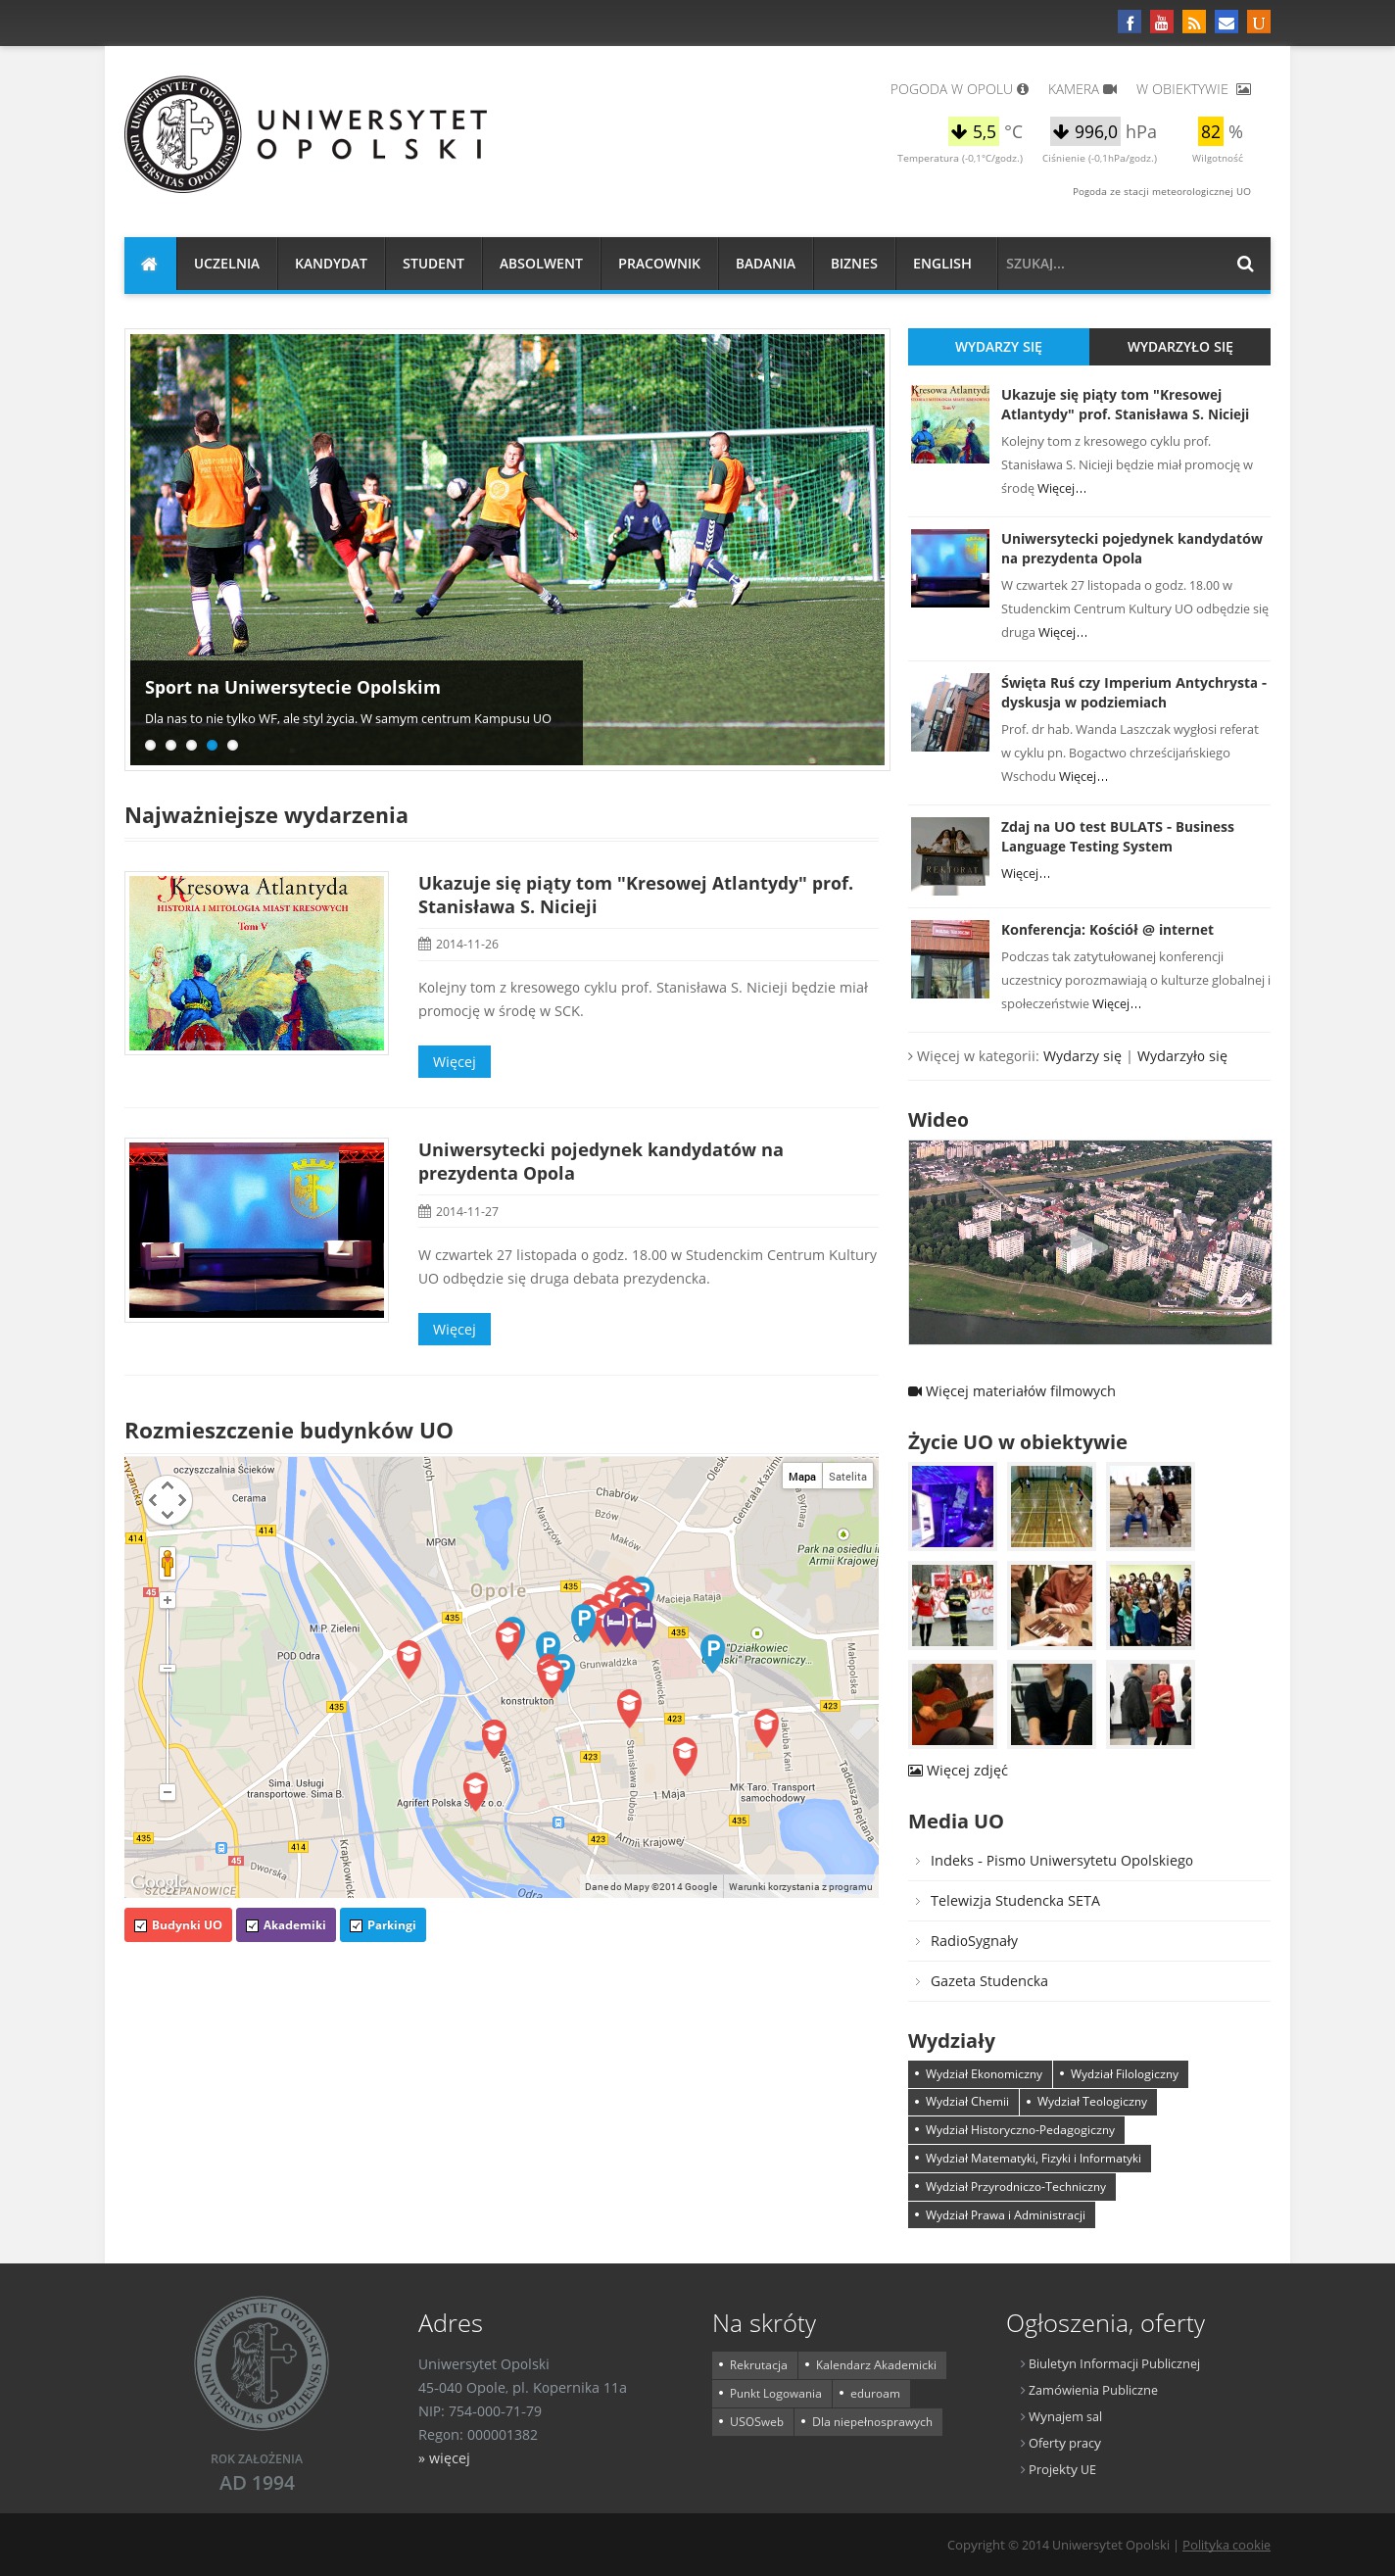Image resolution: width=1395 pixels, height=2576 pixels.
Task: Click the home icon in navigation bar
Action: (149, 264)
